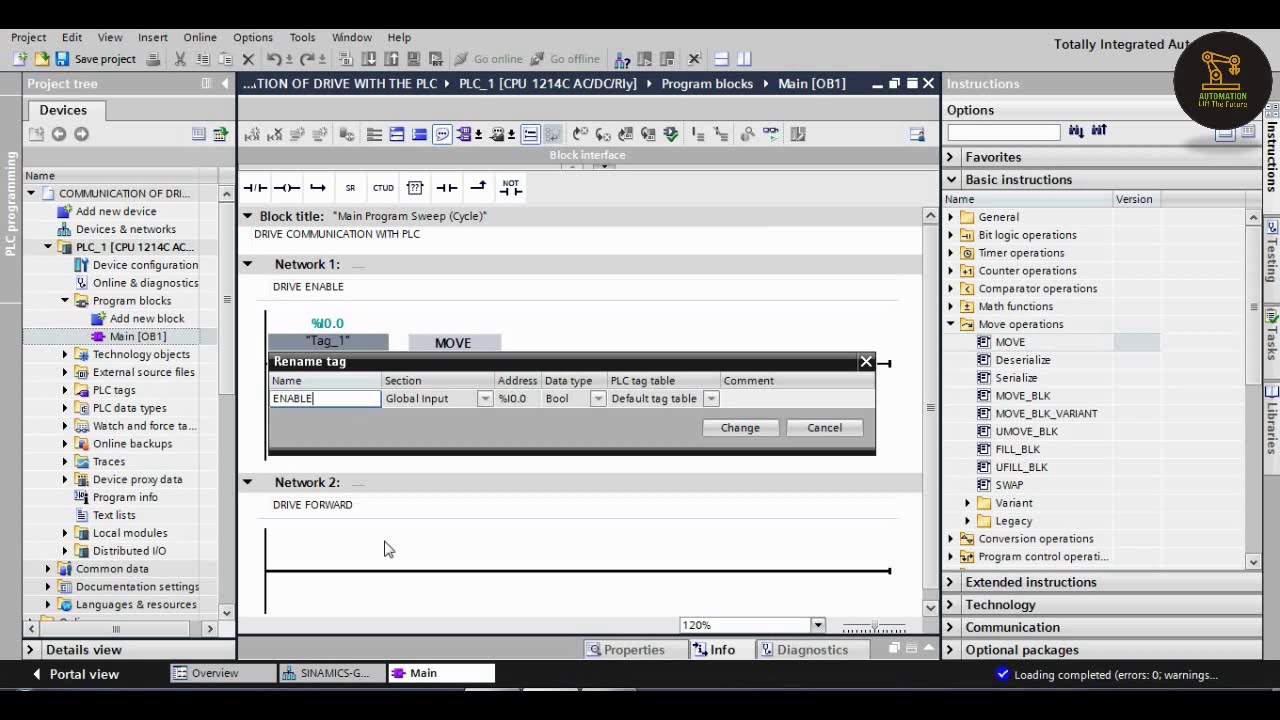Open Device configuration in project tree
Image resolution: width=1280 pixels, height=720 pixels.
pyautogui.click(x=145, y=265)
